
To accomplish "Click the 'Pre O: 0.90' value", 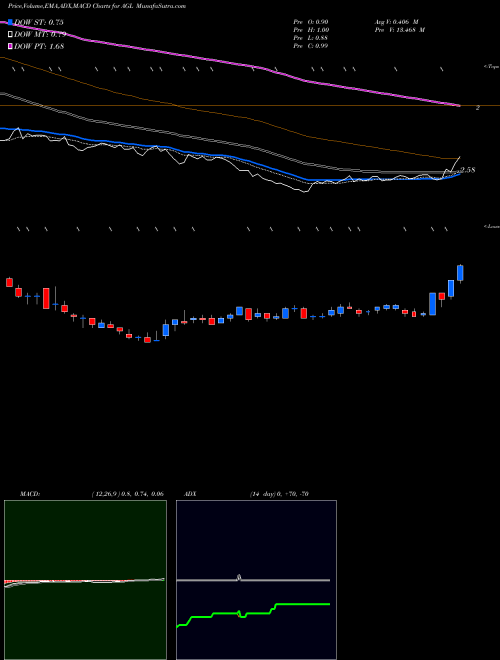I will pos(311,22).
